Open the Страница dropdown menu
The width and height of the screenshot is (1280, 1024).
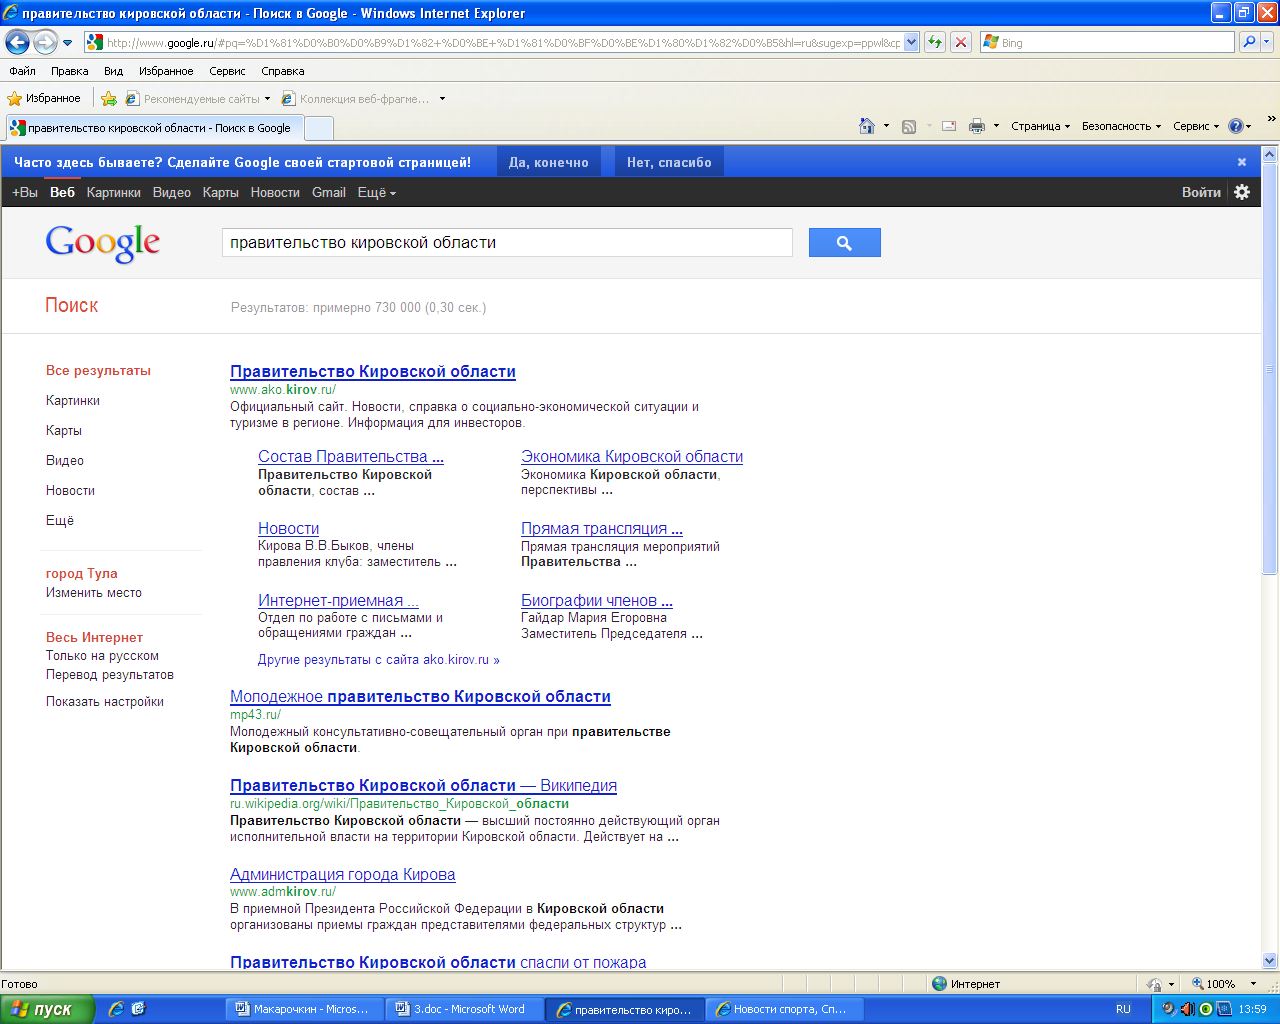tap(1040, 126)
